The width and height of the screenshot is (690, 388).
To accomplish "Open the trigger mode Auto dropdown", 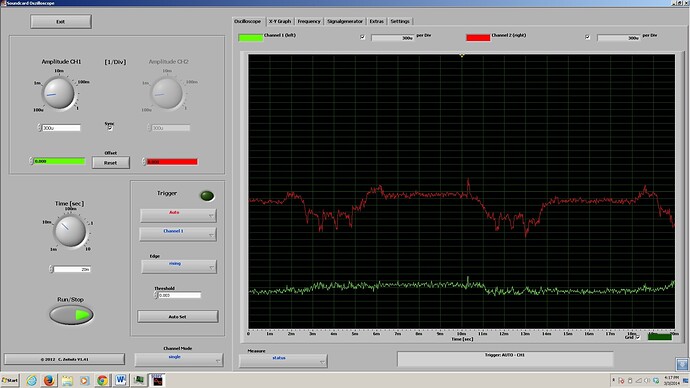I will 178,215.
